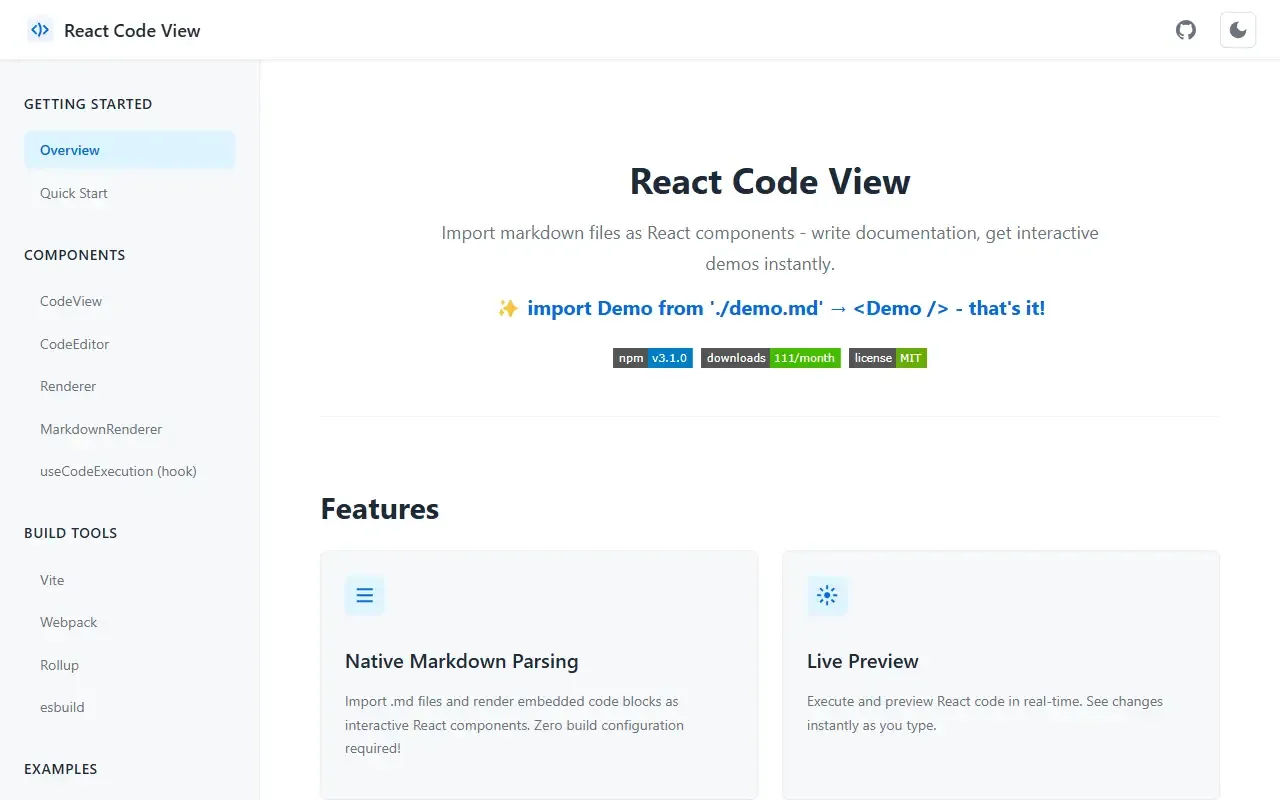Viewport: 1280px width, 800px height.
Task: Select Overview in the sidebar
Action: pos(130,150)
